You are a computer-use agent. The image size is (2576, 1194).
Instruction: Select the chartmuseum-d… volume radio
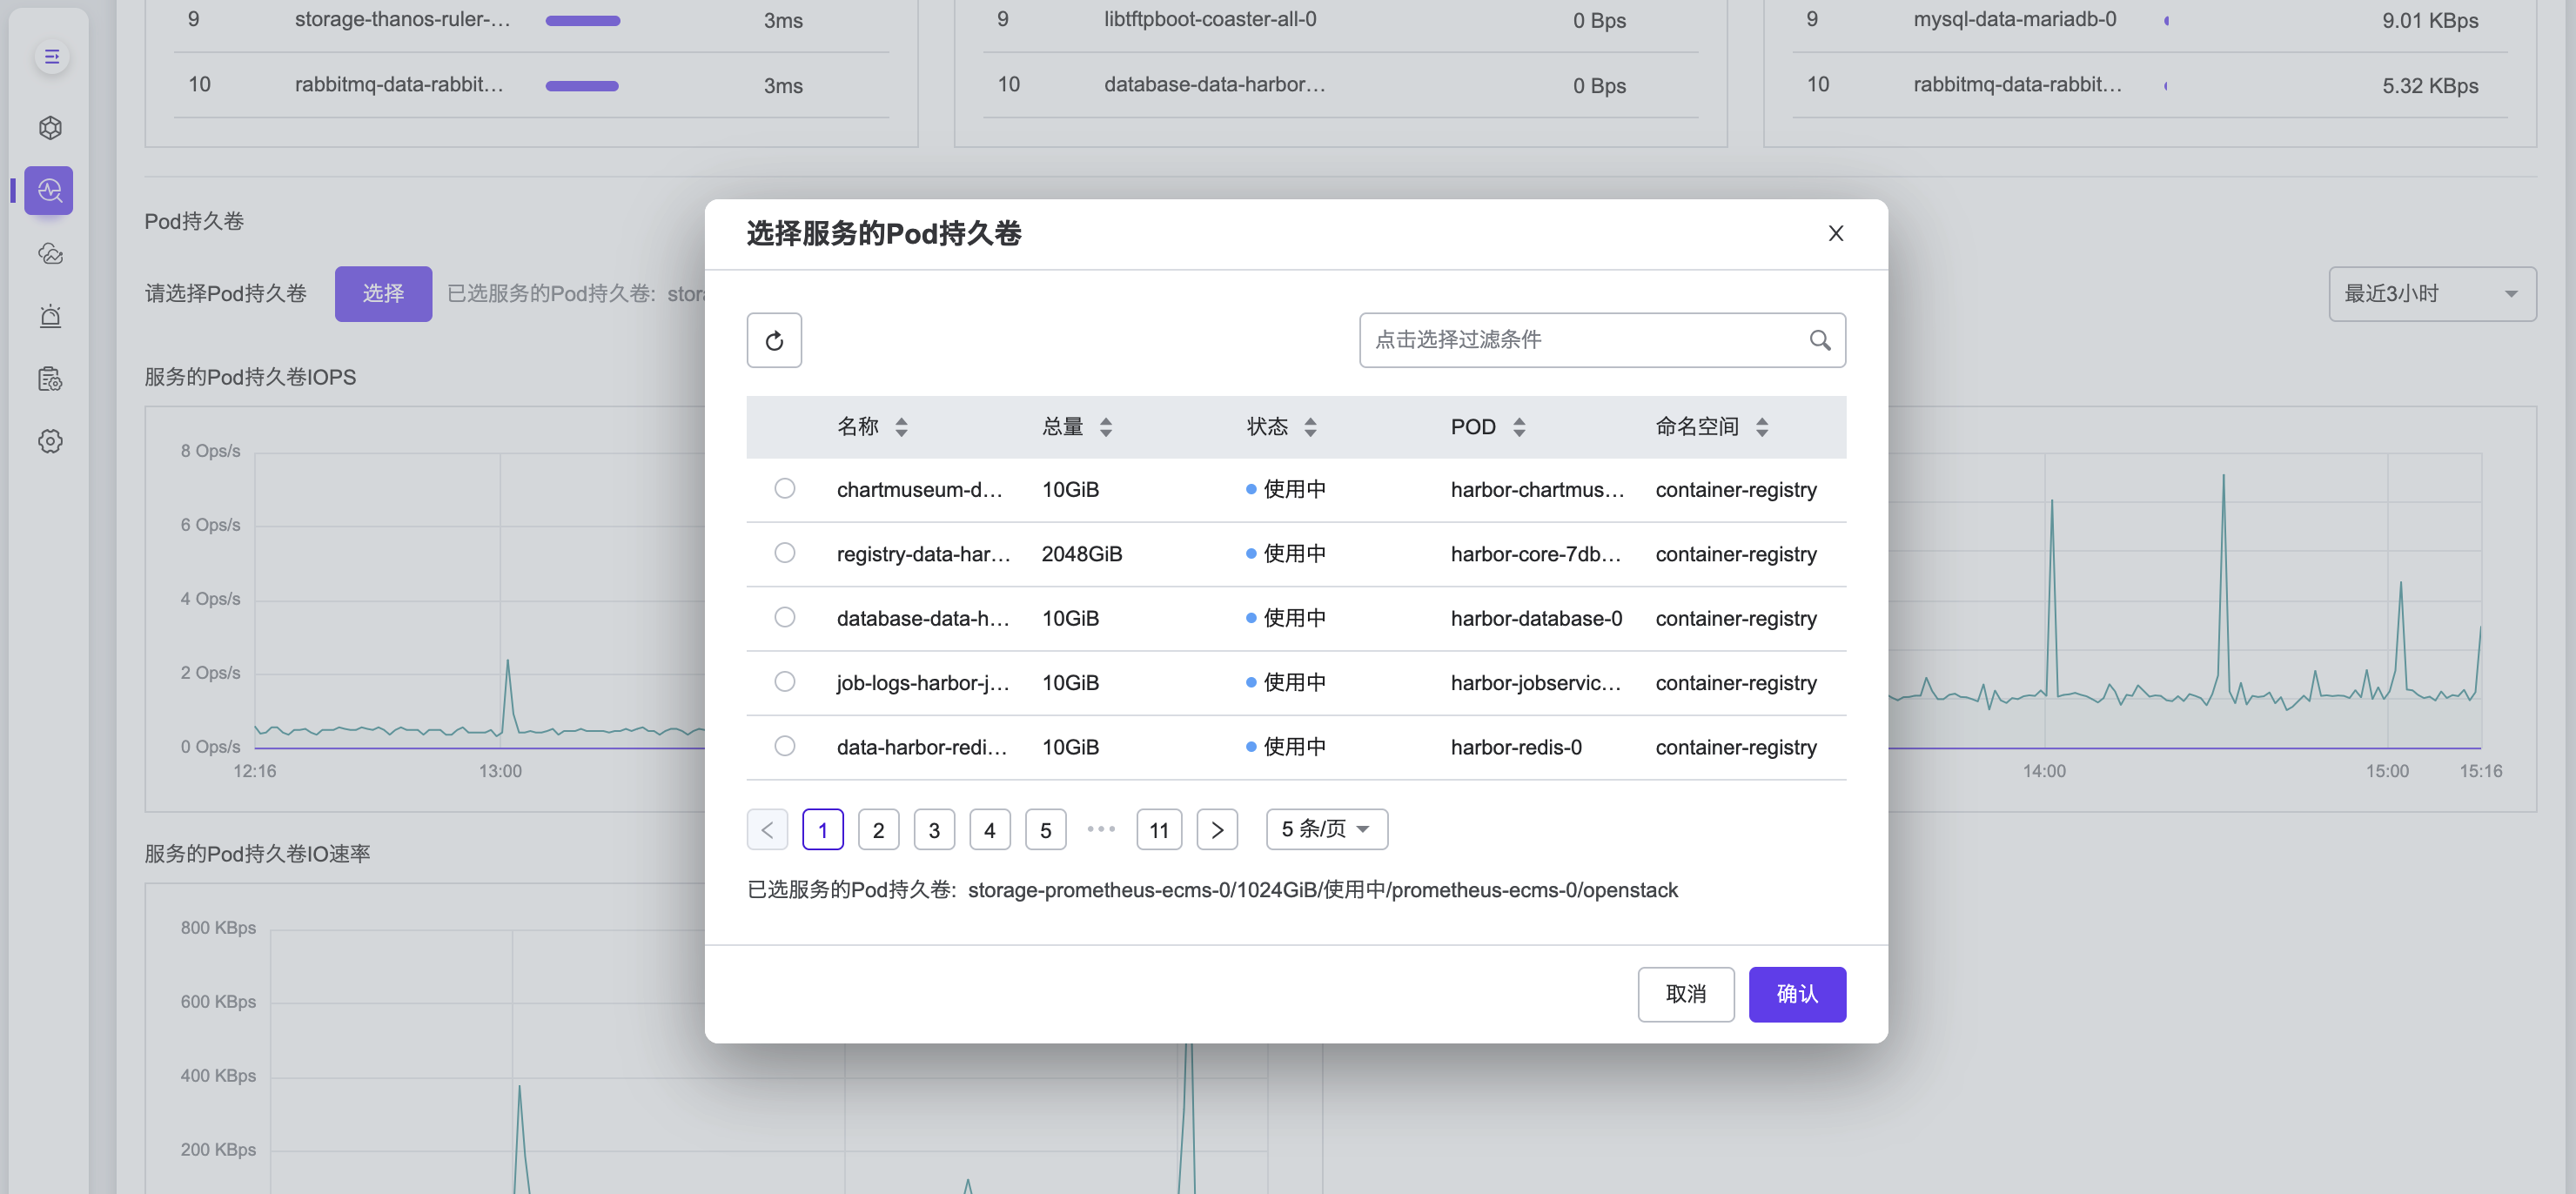[785, 489]
